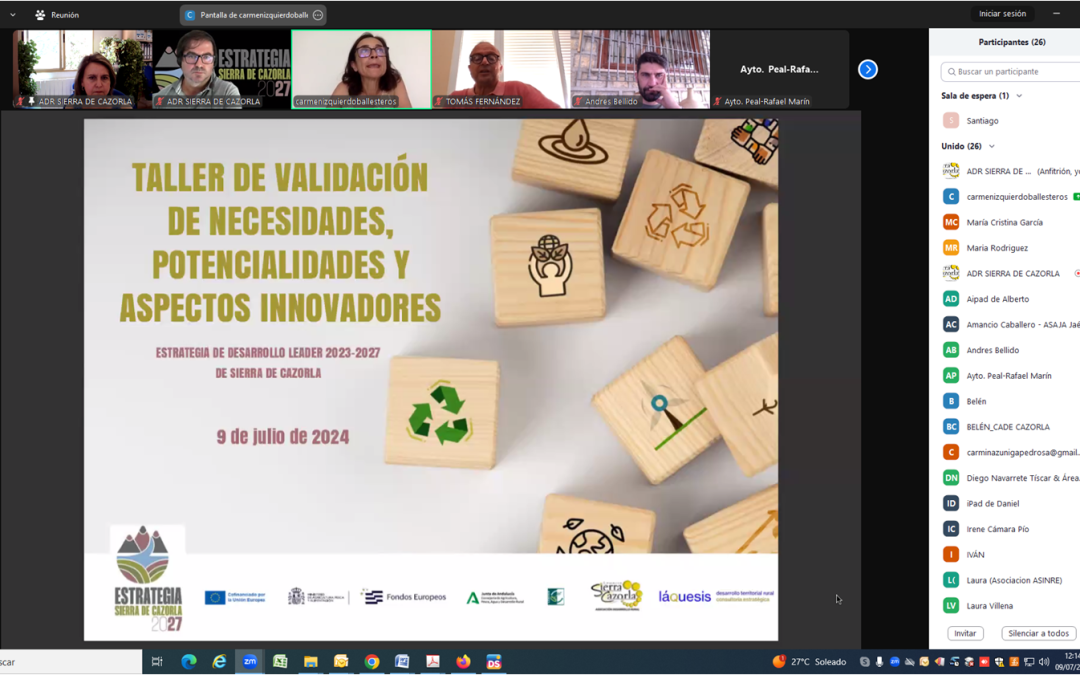Viewport: 1080px width, 675px height.
Task: Open the PDF reader taskbar icon
Action: click(x=433, y=662)
